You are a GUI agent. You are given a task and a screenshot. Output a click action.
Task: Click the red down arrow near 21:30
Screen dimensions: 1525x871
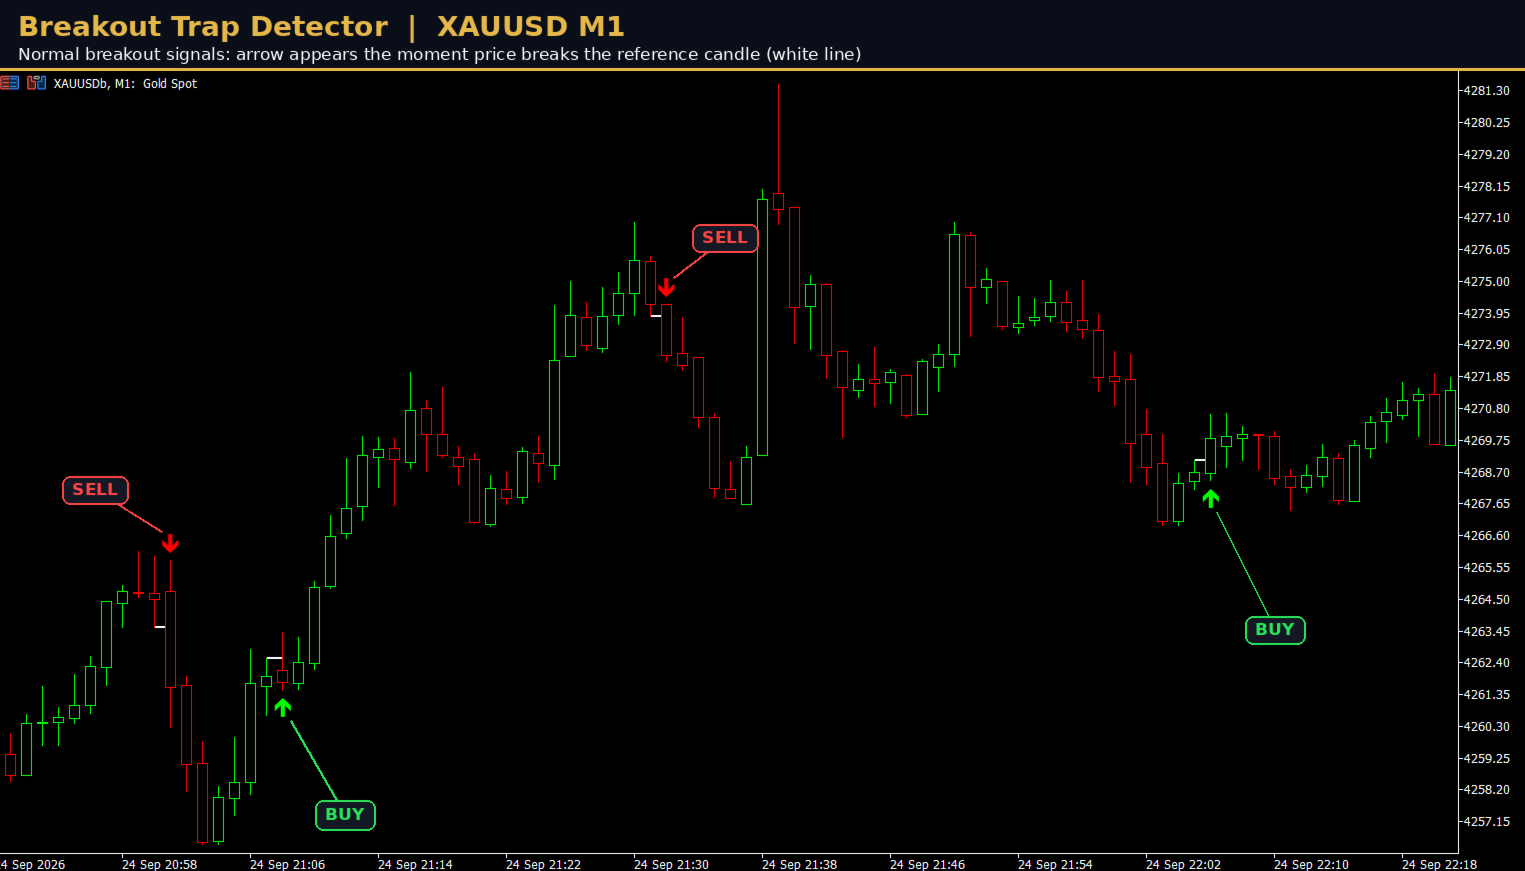pyautogui.click(x=666, y=288)
